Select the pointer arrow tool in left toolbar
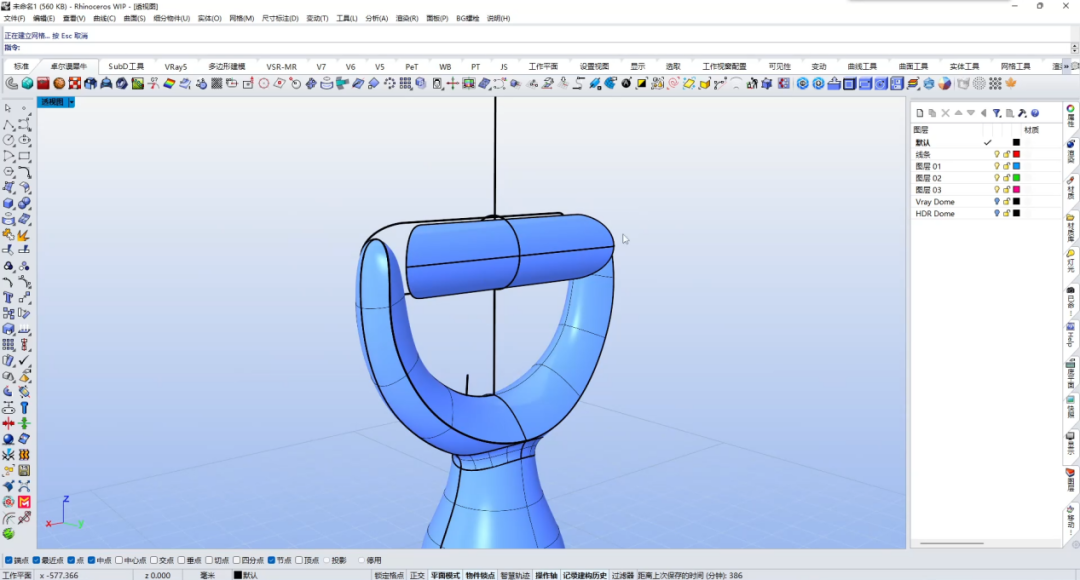Image resolution: width=1080 pixels, height=580 pixels. point(8,108)
